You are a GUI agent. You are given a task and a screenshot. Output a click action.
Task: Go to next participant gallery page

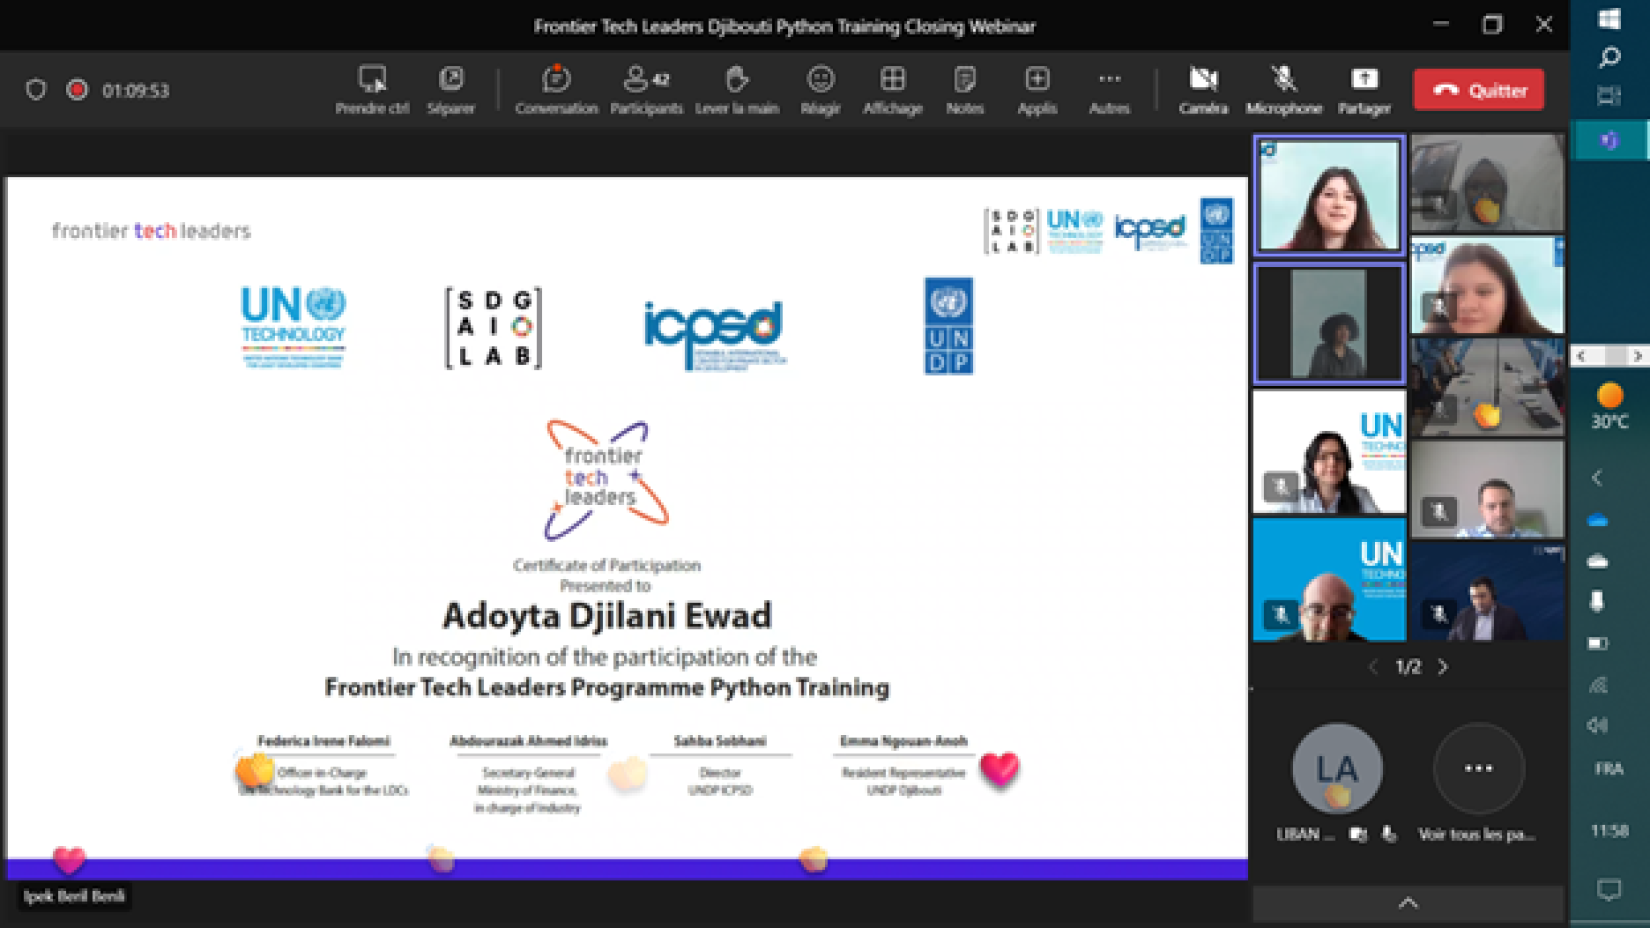(x=1443, y=667)
